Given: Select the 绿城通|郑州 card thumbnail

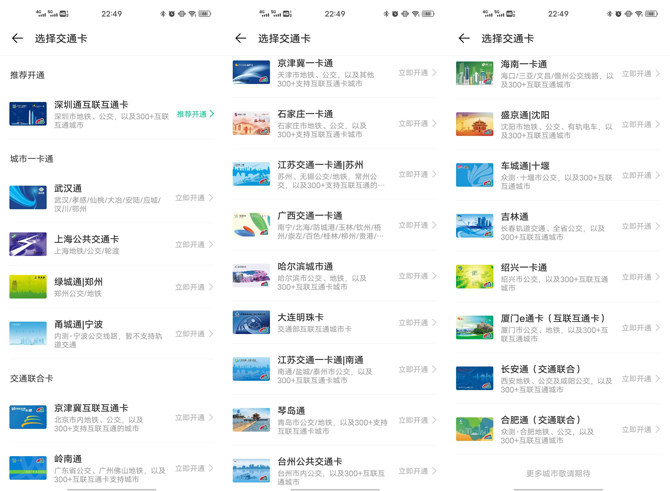Looking at the screenshot, I should pos(28,287).
